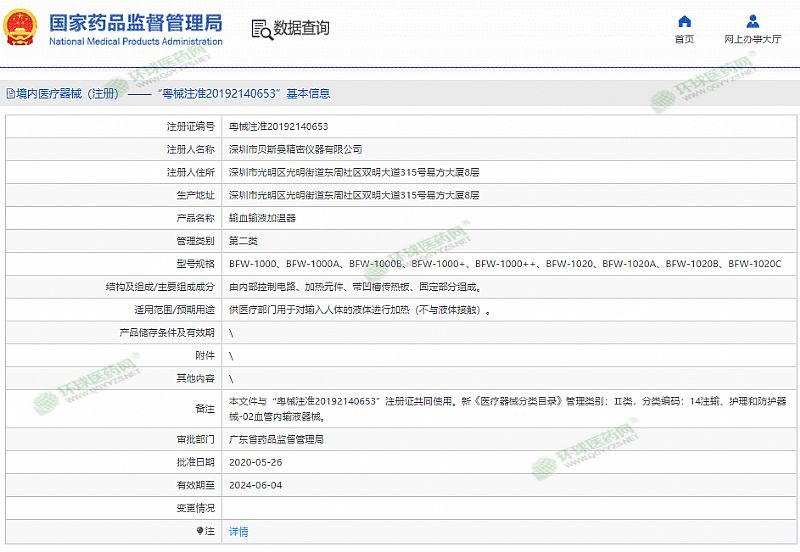Screen dimensions: 800x552
Task: Click the 网上办事大厅 person icon
Action: click(x=753, y=21)
